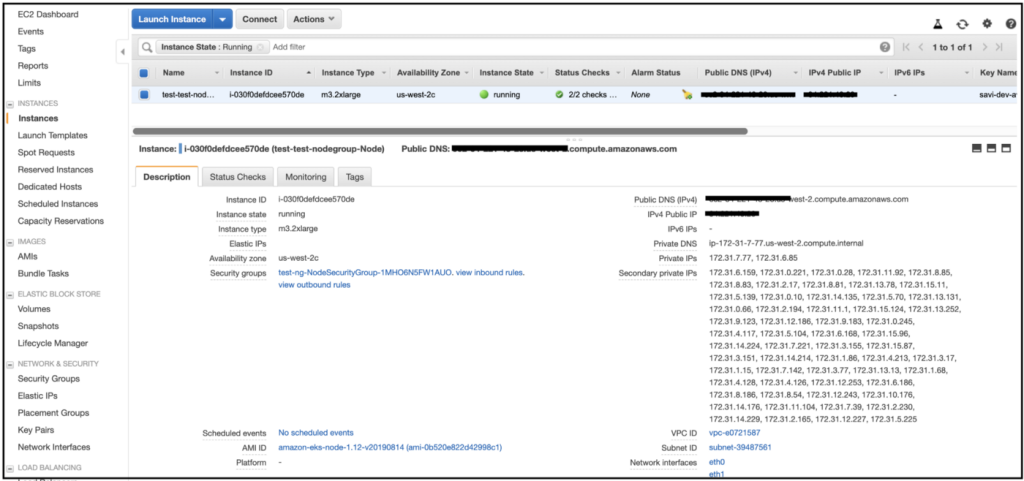The image size is (1024, 481).
Task: Open Elastic IPs in sidebar
Action: click(38, 396)
